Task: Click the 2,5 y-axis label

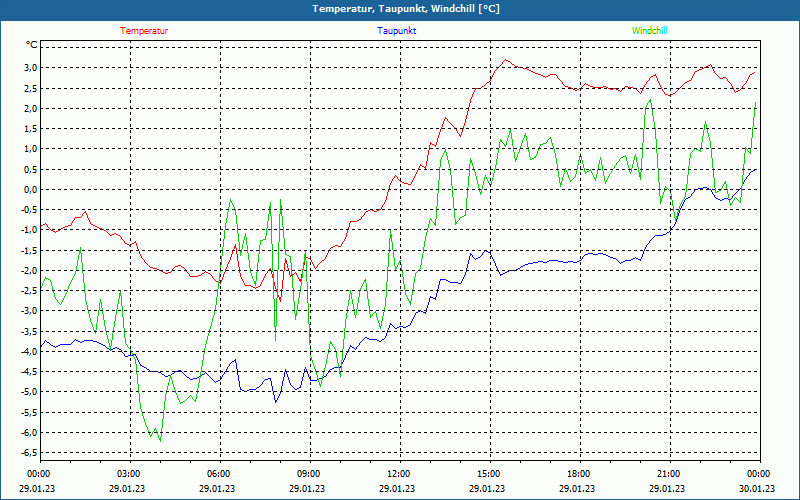Action: click(x=31, y=88)
